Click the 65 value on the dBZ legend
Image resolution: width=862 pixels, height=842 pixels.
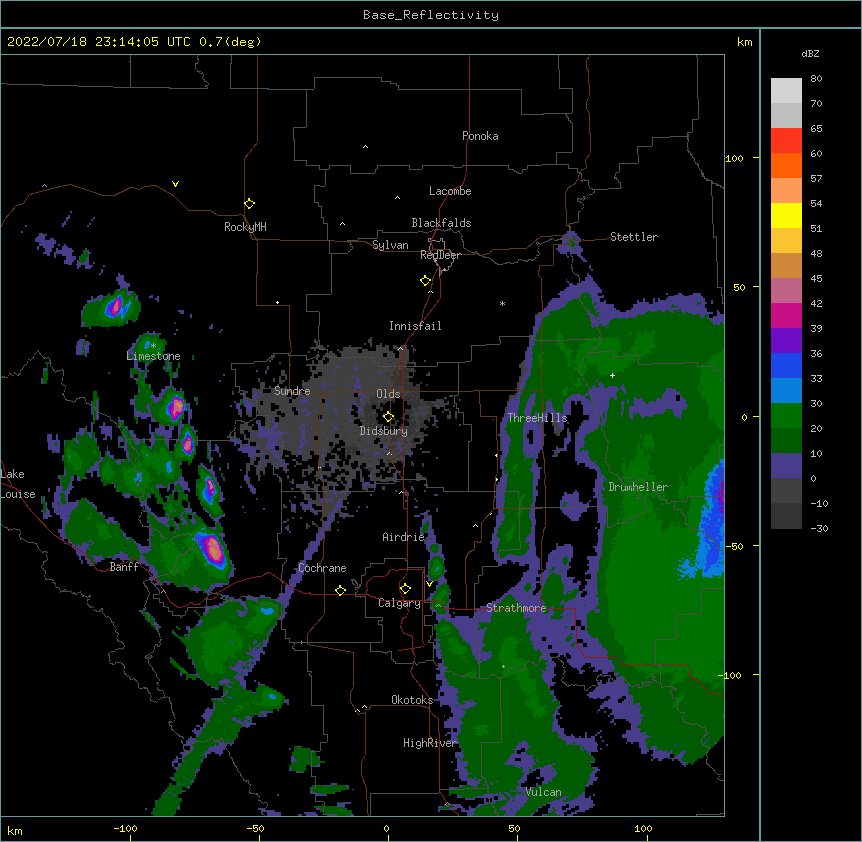[816, 129]
